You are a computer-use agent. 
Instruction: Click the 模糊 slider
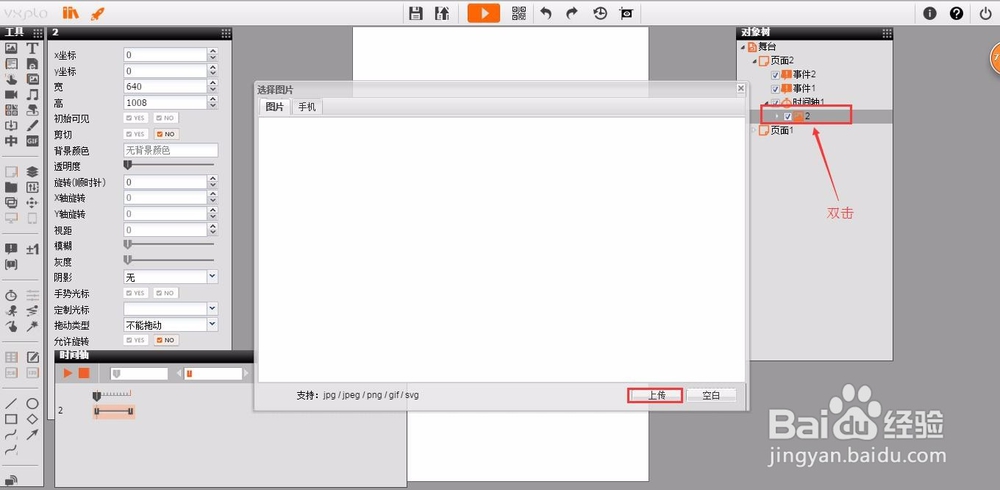point(169,244)
